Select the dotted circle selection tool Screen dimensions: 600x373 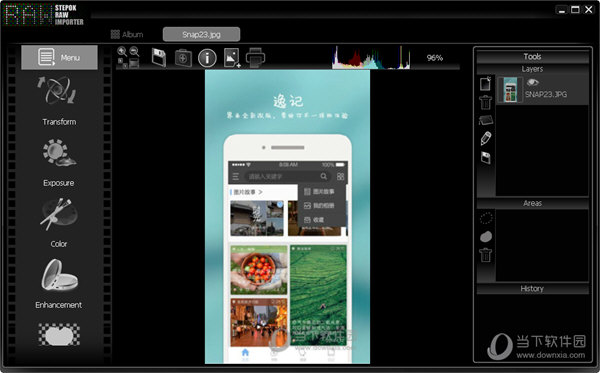tap(486, 218)
